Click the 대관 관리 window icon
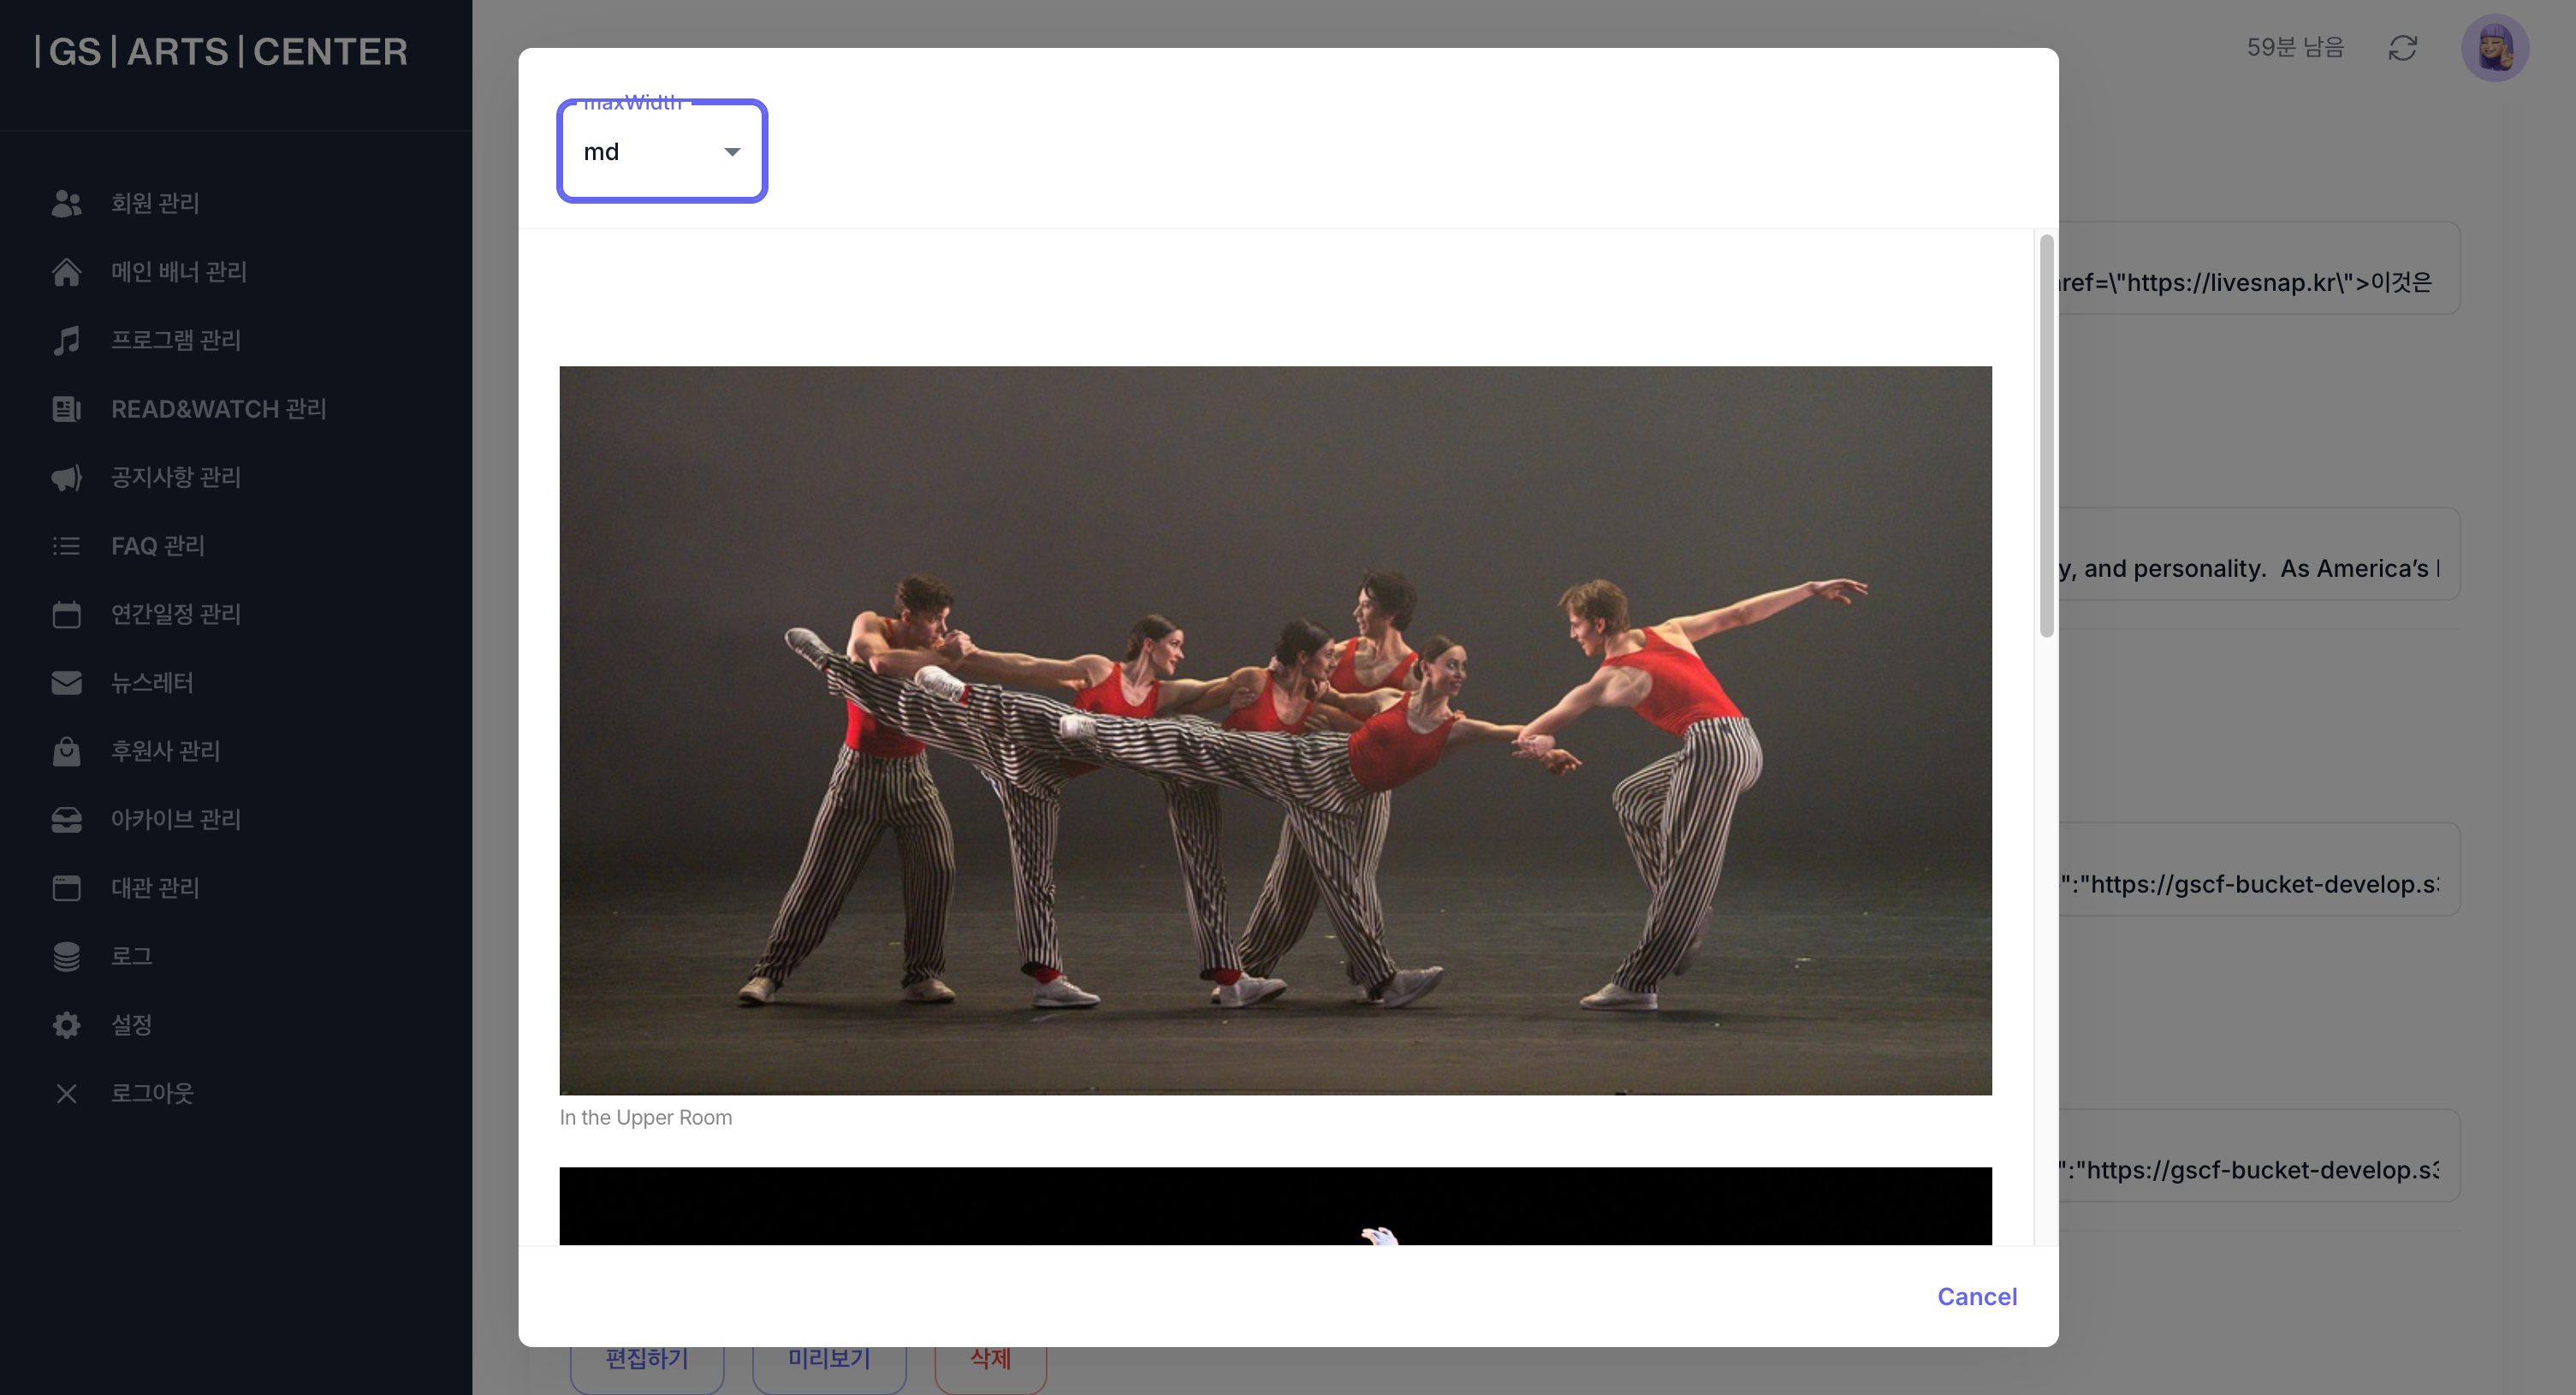 66,888
